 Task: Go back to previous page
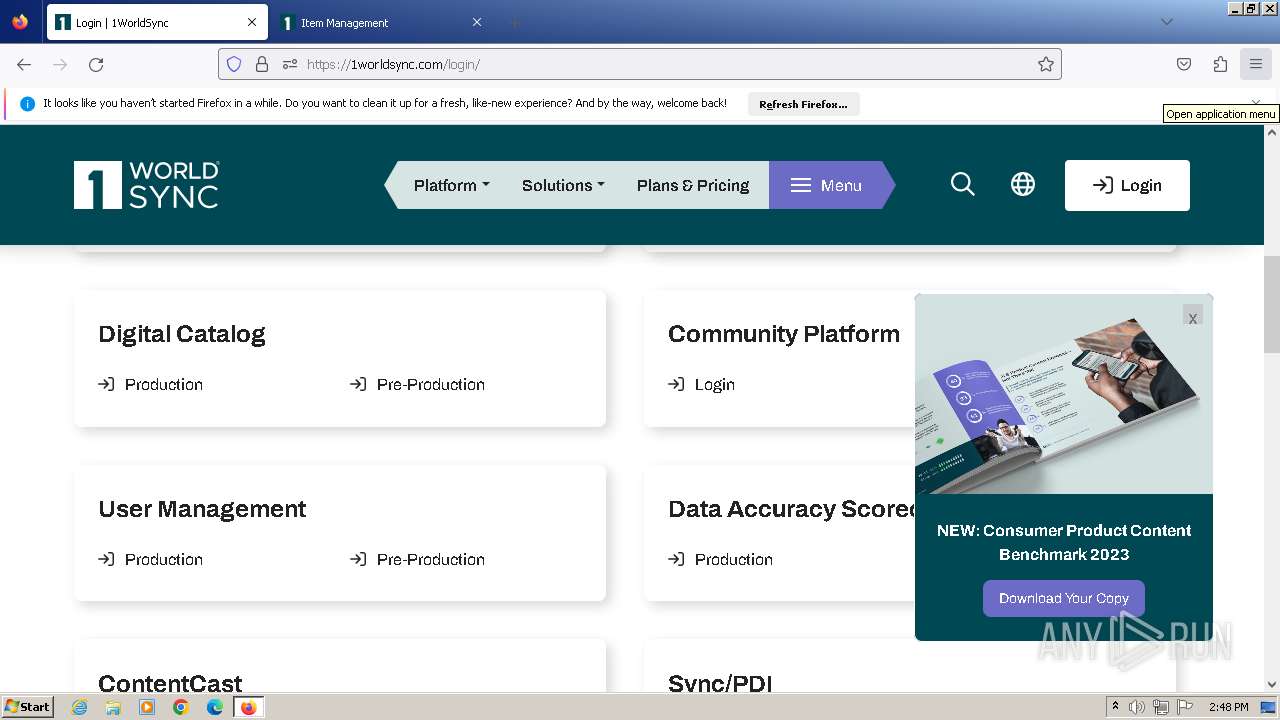[24, 64]
